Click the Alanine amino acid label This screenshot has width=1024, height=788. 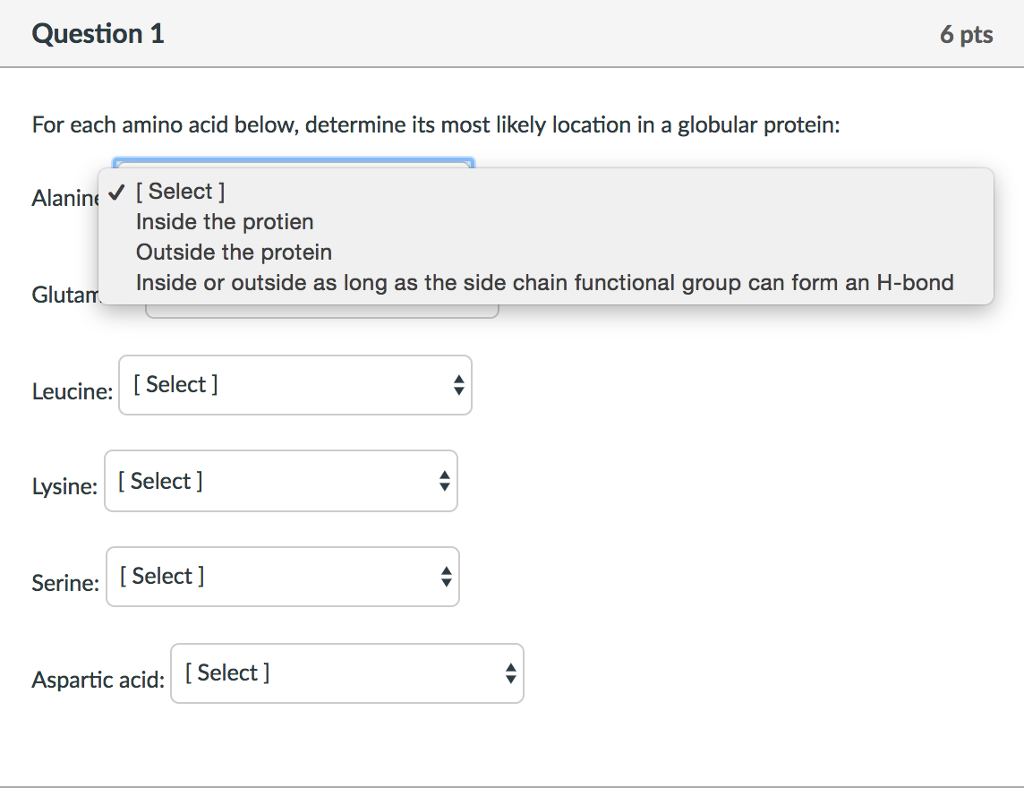coord(65,198)
